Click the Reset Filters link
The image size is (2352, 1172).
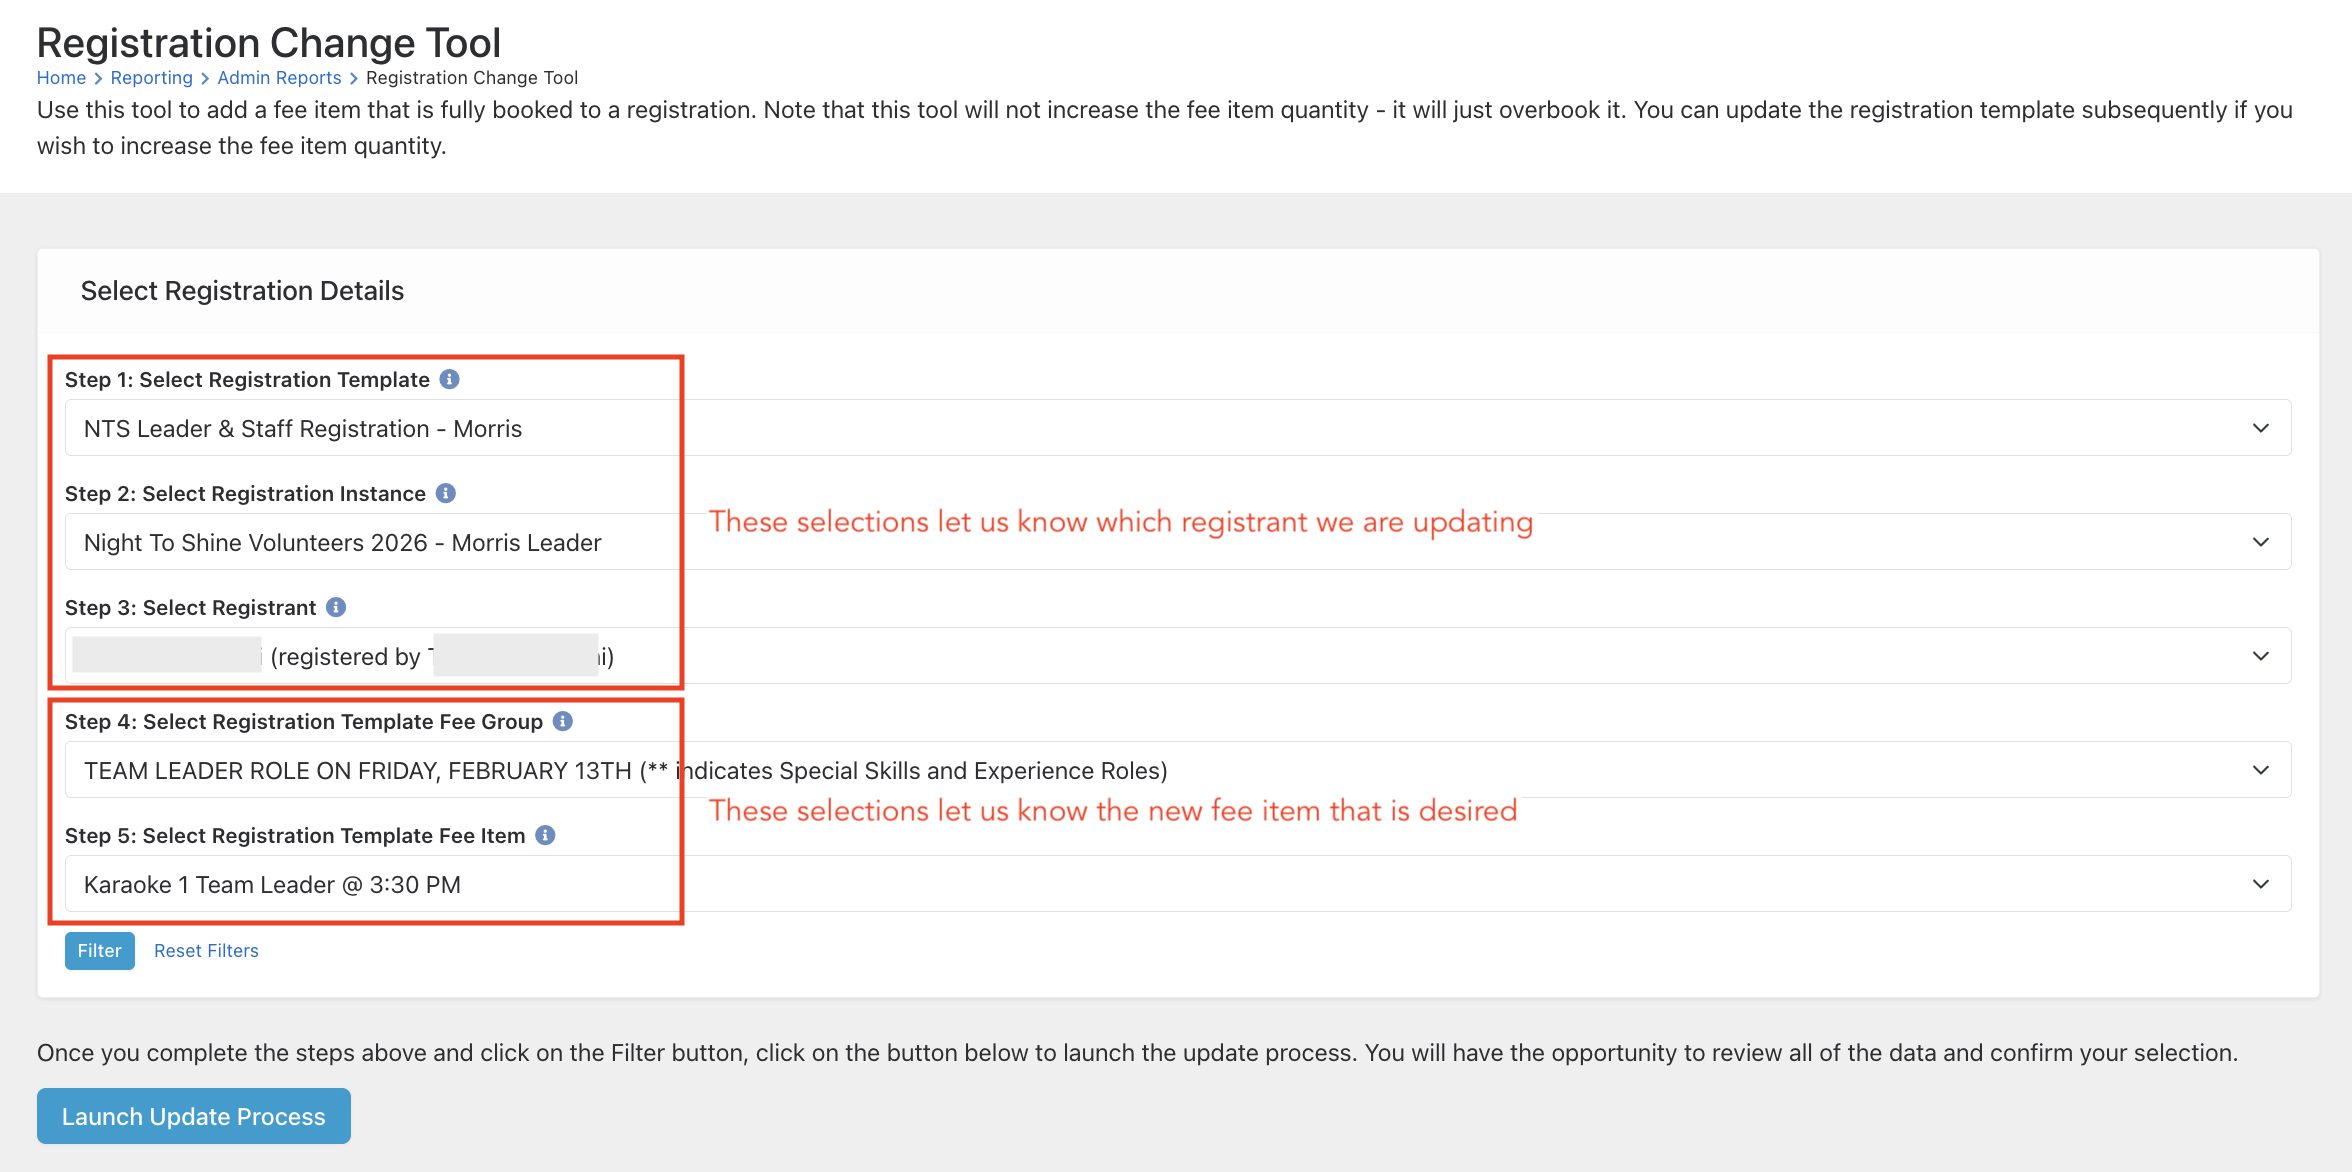[206, 951]
